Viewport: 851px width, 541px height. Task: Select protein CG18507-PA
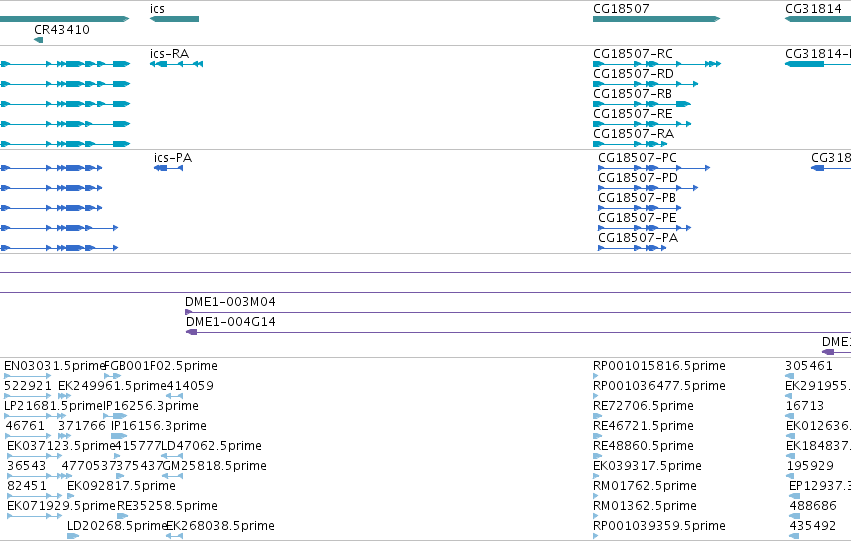click(x=638, y=238)
